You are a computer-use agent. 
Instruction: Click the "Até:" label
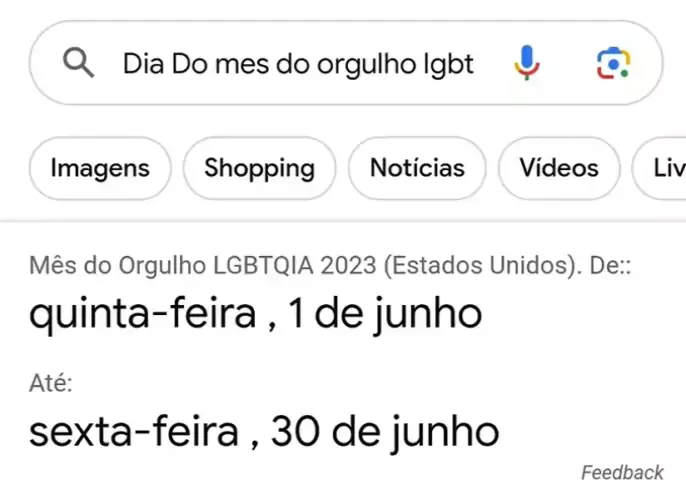pos(51,384)
